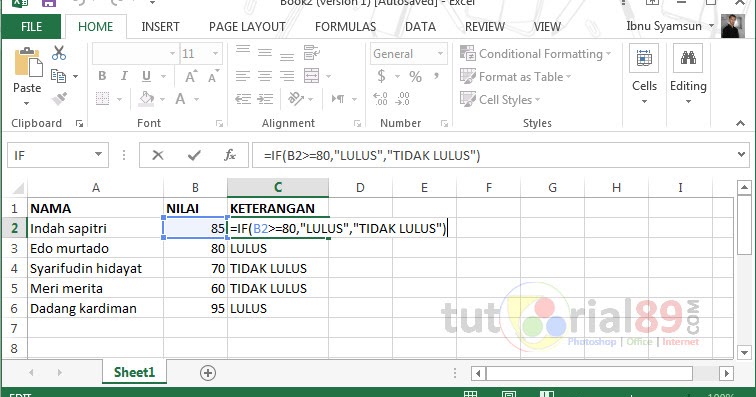This screenshot has height=397, width=756.
Task: Open the Font dialog launcher
Action: (x=219, y=124)
